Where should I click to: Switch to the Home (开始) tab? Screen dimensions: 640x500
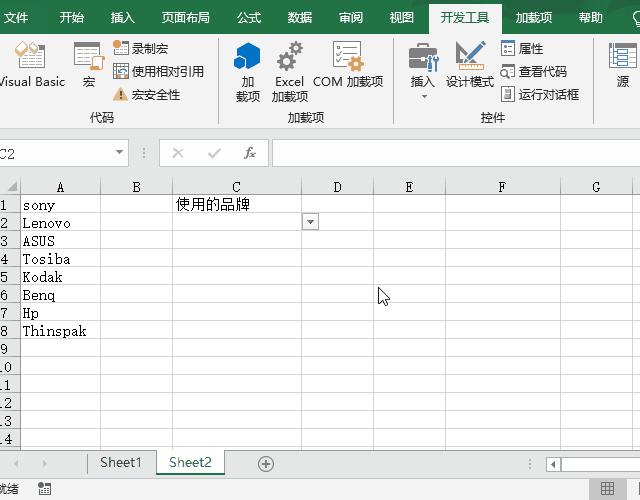coord(71,18)
